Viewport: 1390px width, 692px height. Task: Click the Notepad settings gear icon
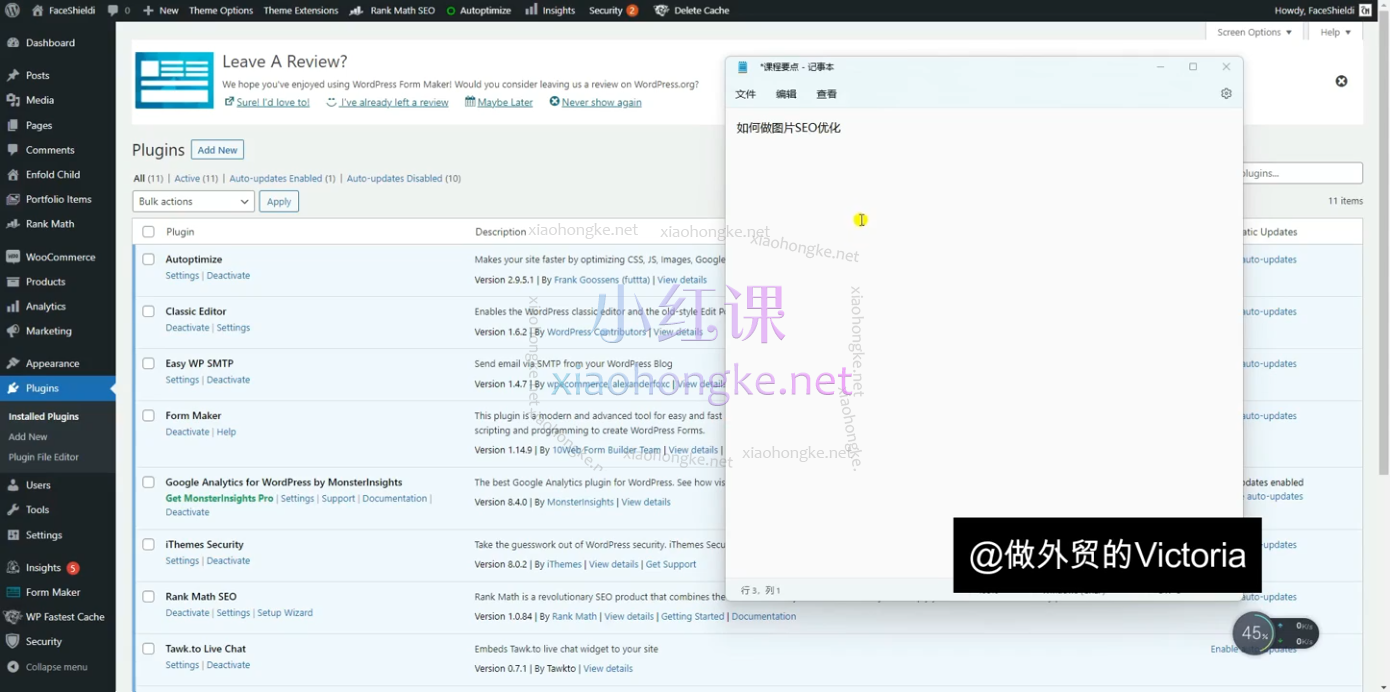[x=1226, y=93]
